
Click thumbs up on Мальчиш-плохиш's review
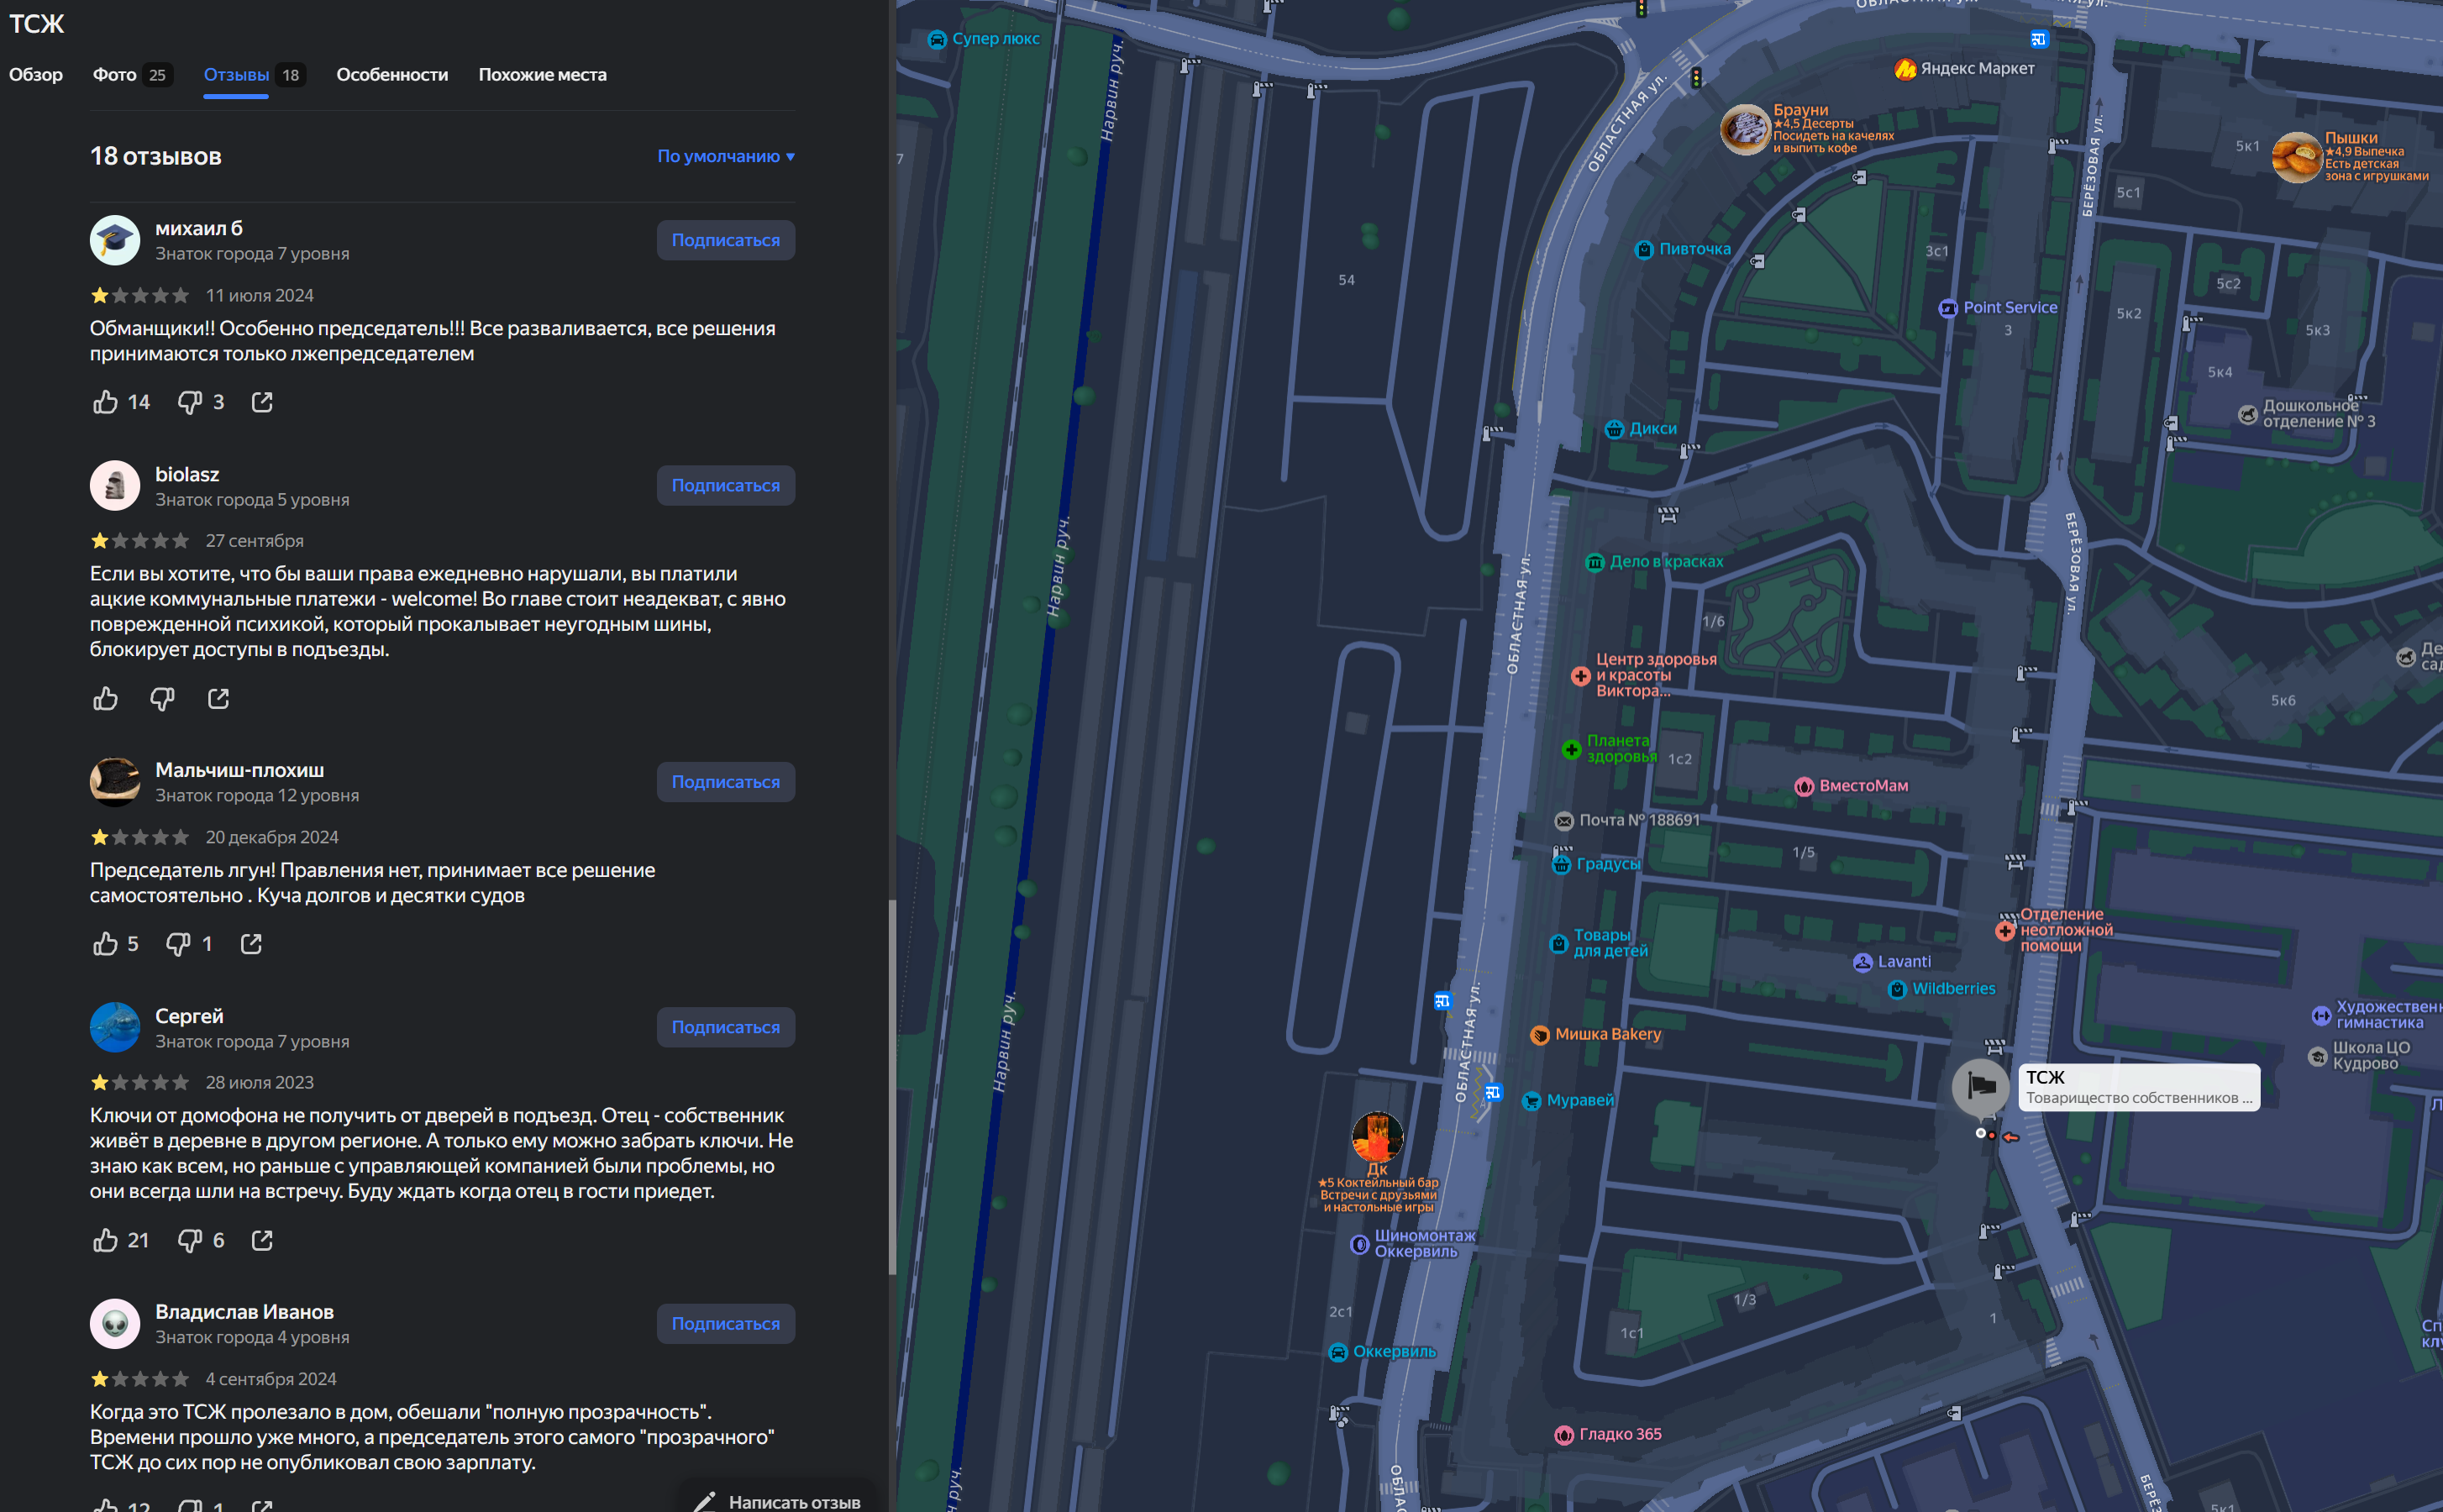click(x=105, y=944)
